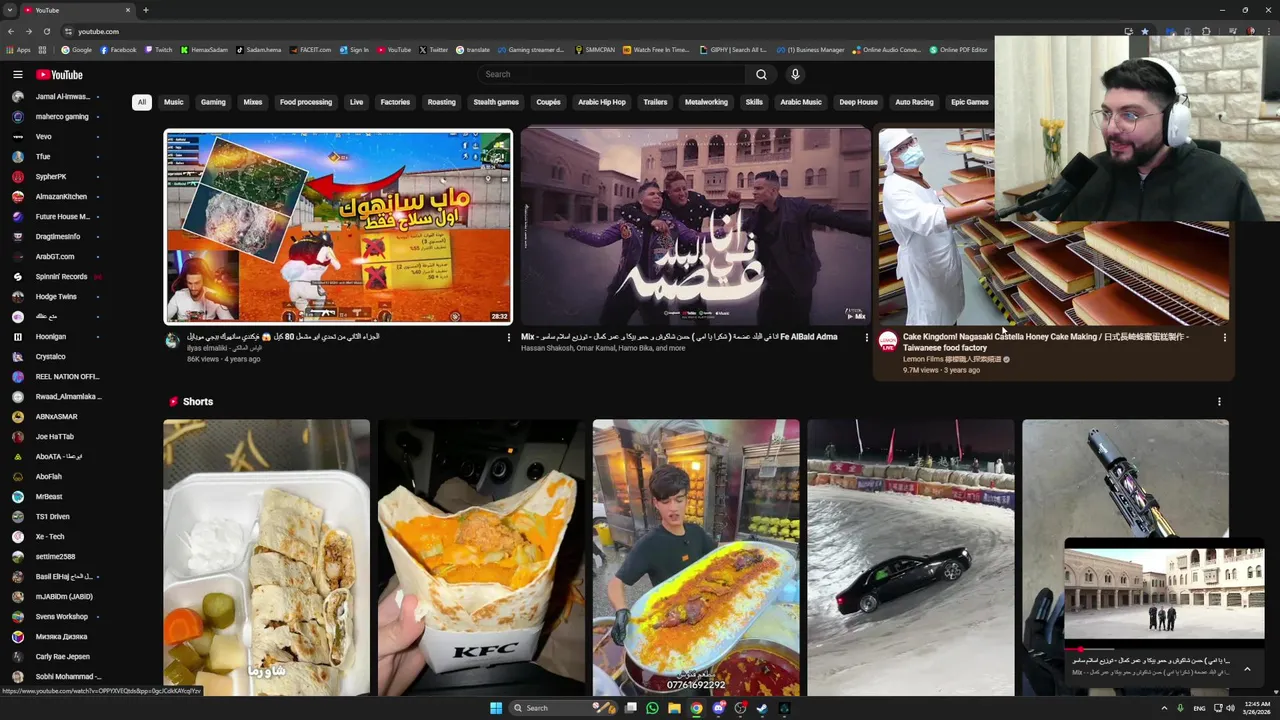The width and height of the screenshot is (1280, 720).
Task: Select the Live filter chip
Action: pyautogui.click(x=356, y=102)
